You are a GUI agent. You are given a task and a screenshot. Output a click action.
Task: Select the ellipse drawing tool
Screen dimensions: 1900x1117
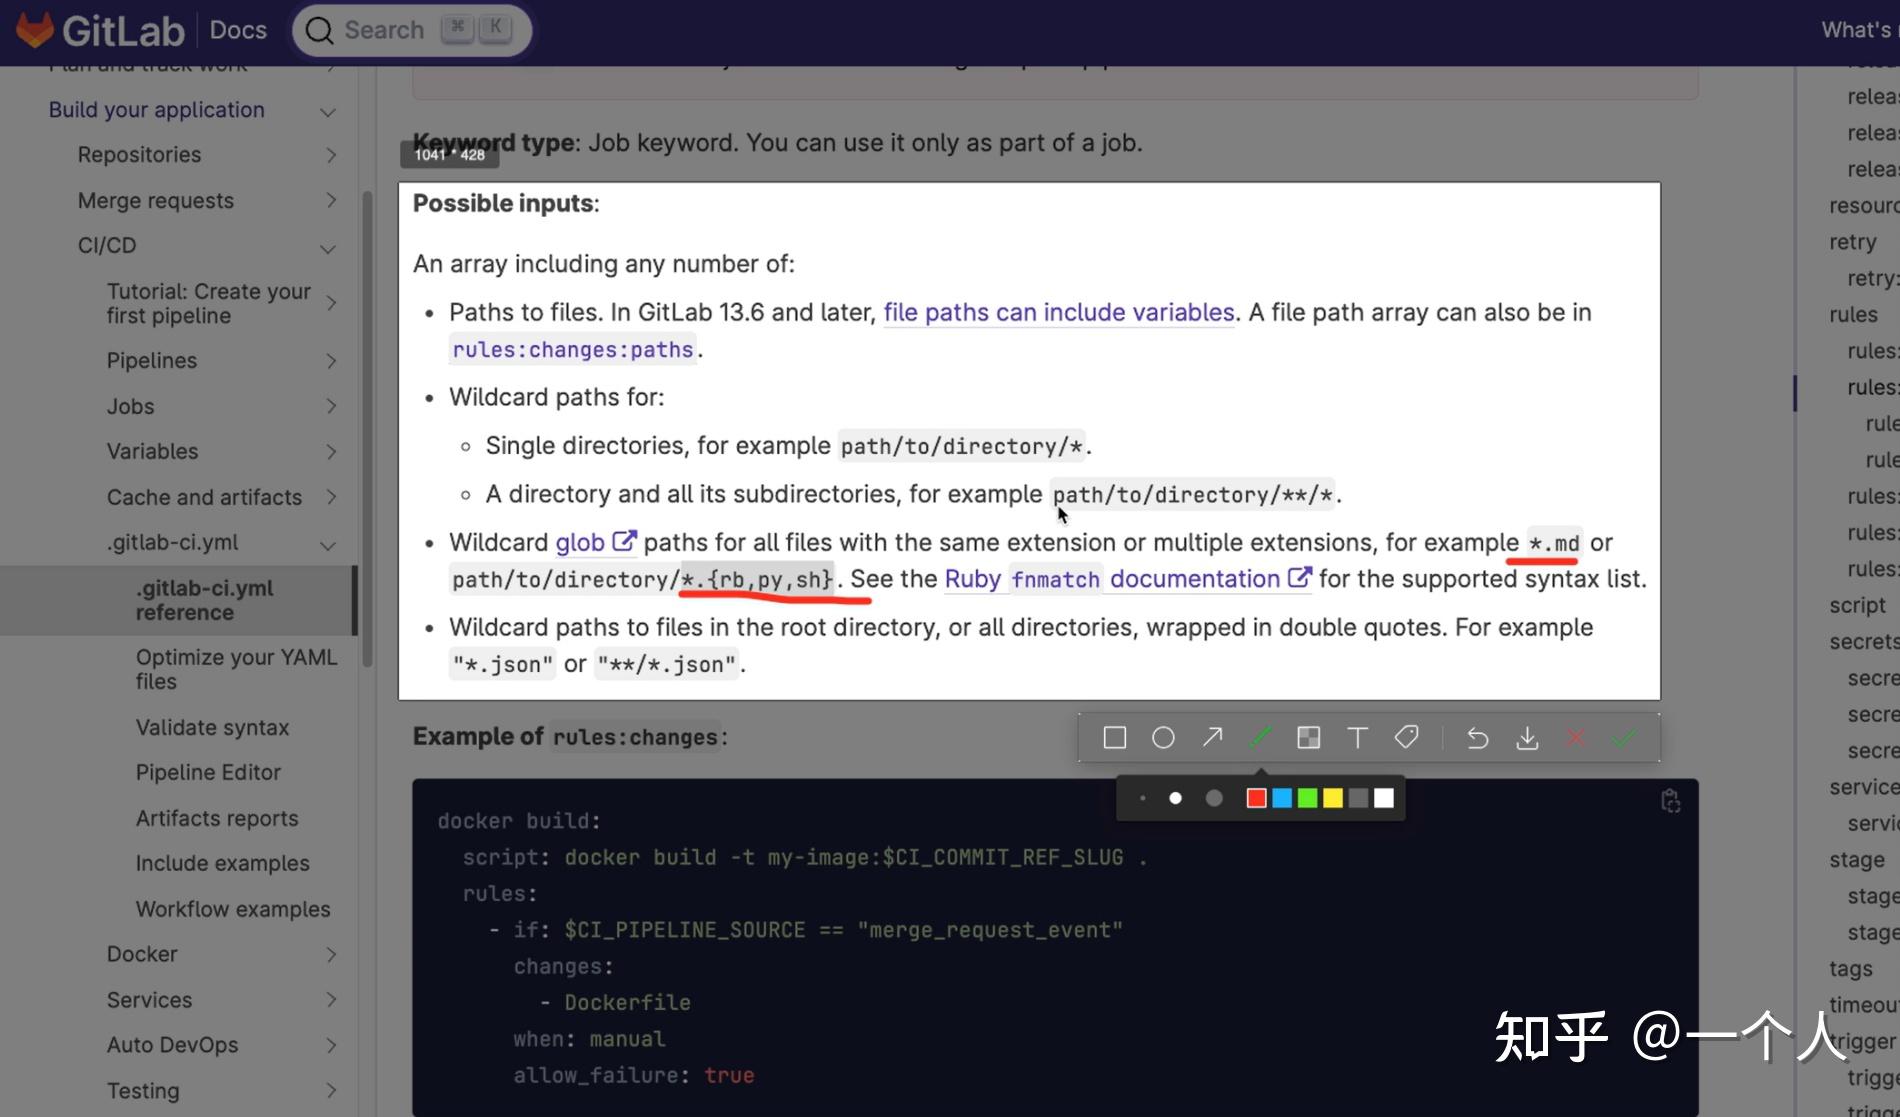[1163, 737]
